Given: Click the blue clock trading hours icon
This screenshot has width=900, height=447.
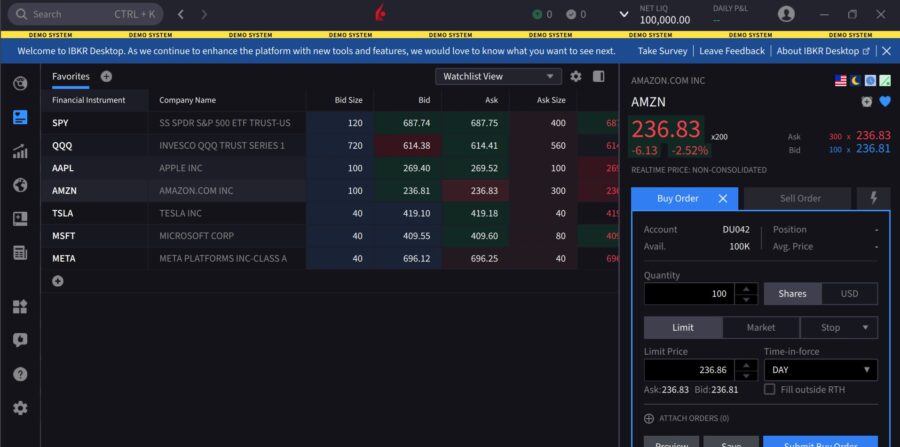Looking at the screenshot, I should point(870,81).
